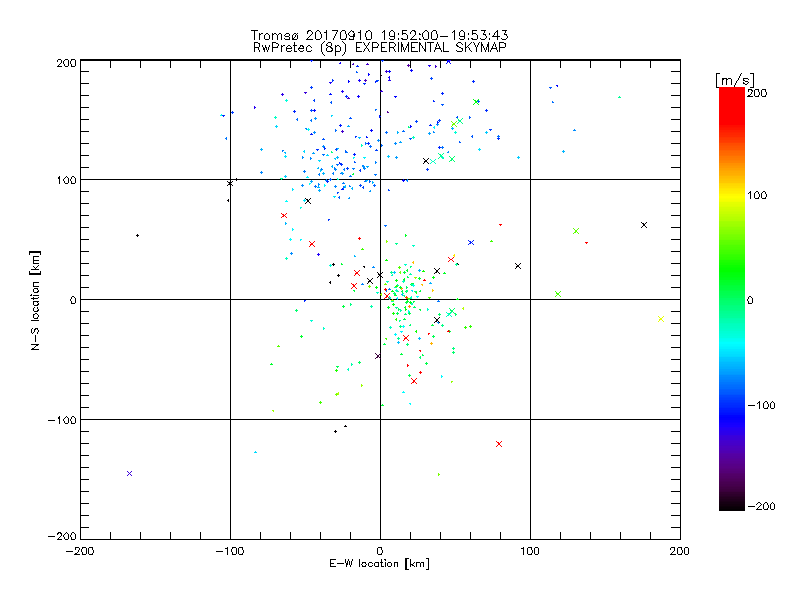The image size is (800, 600).
Task: Select the blue X marker right of center
Action: point(471,242)
